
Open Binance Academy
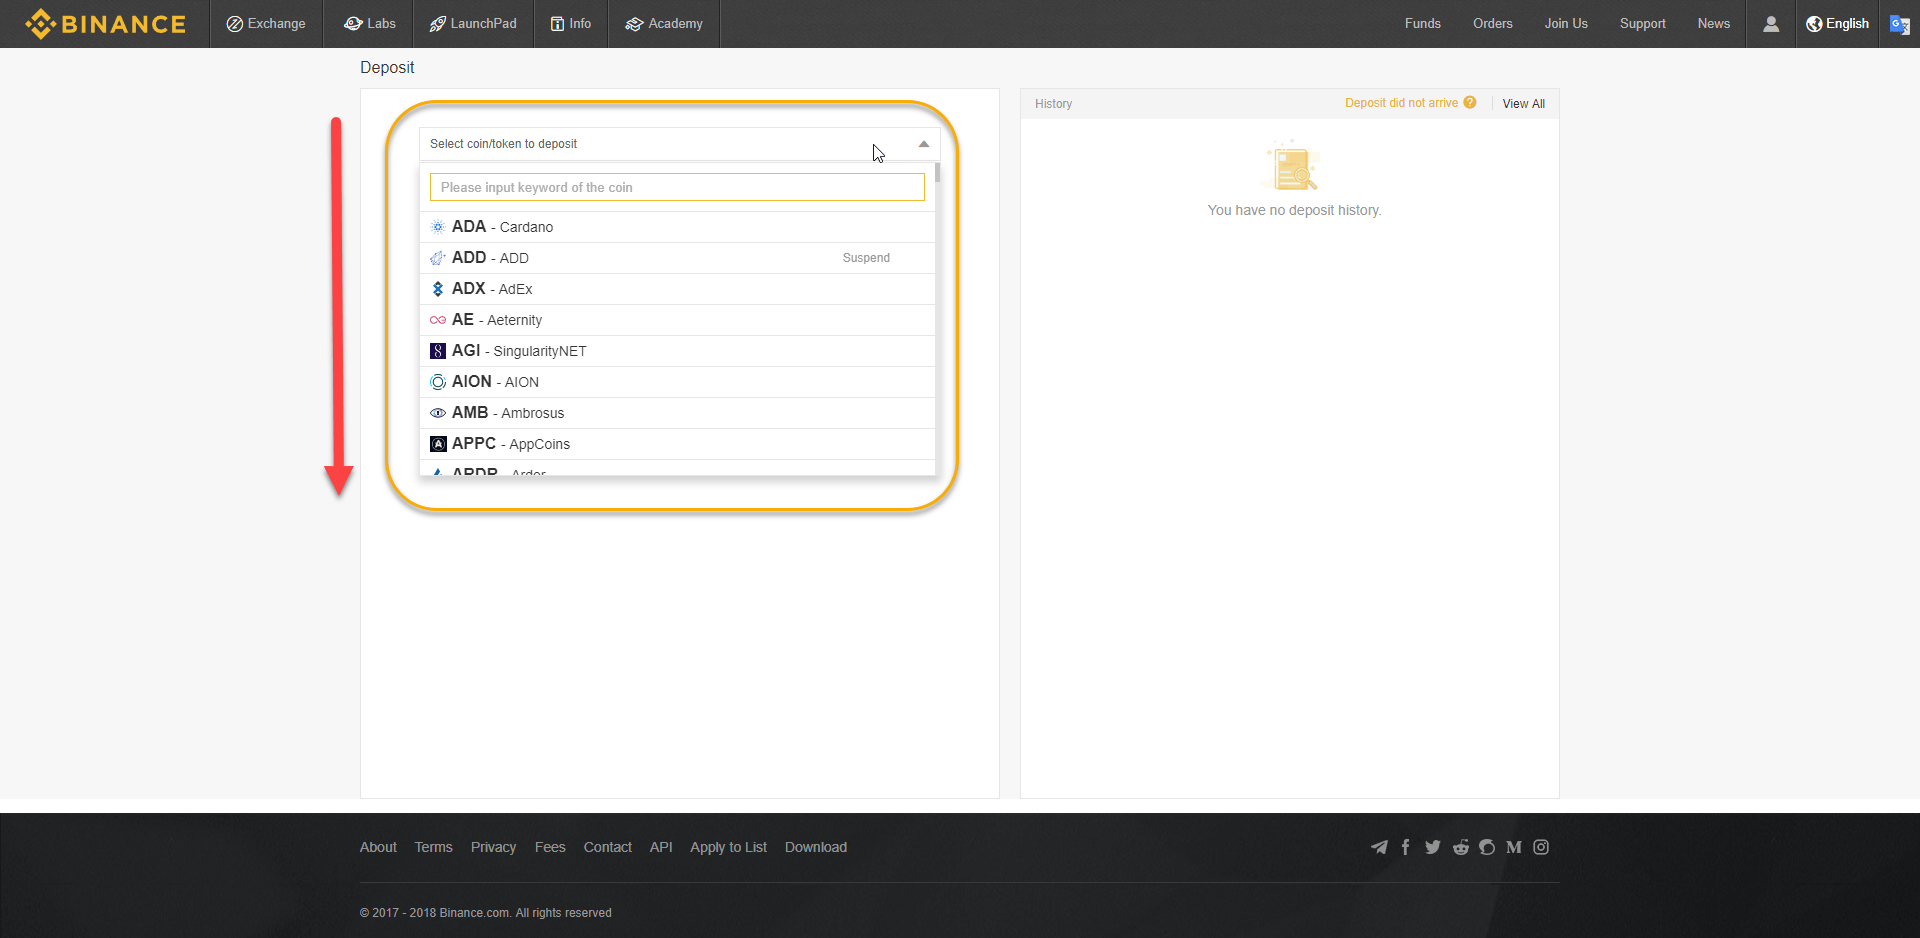pyautogui.click(x=664, y=24)
